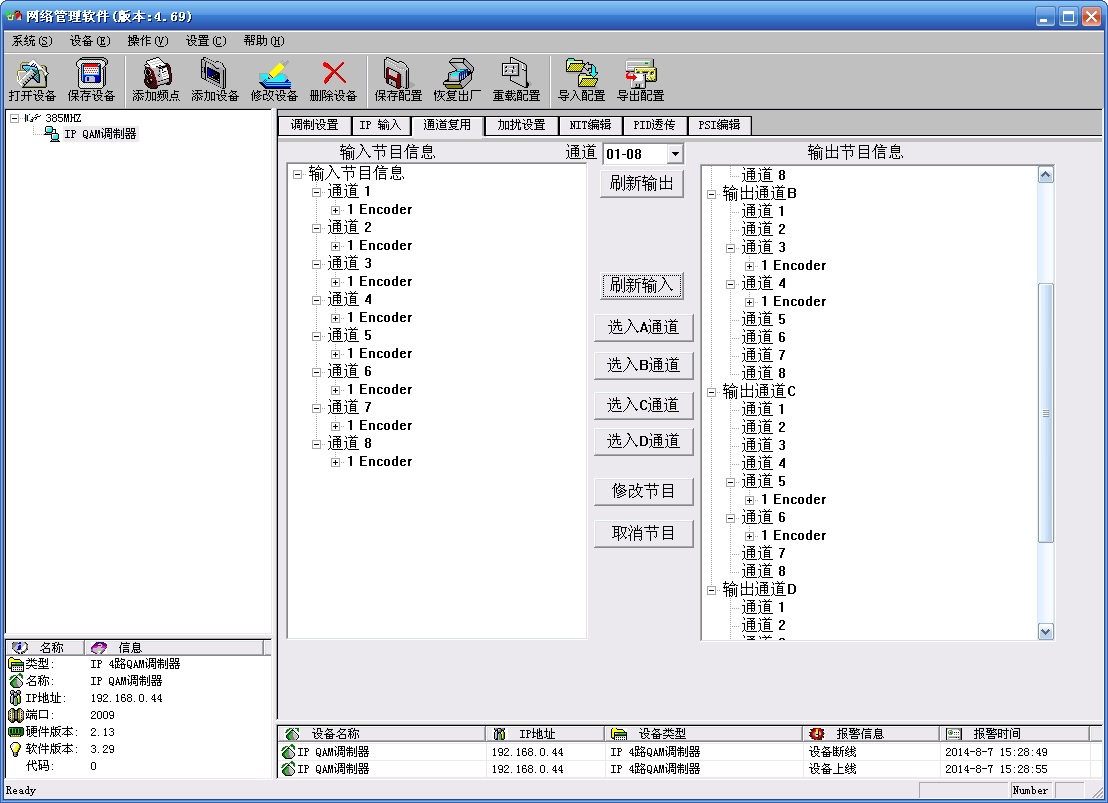
Task: Open the 设备(E) menu
Action: (90, 41)
